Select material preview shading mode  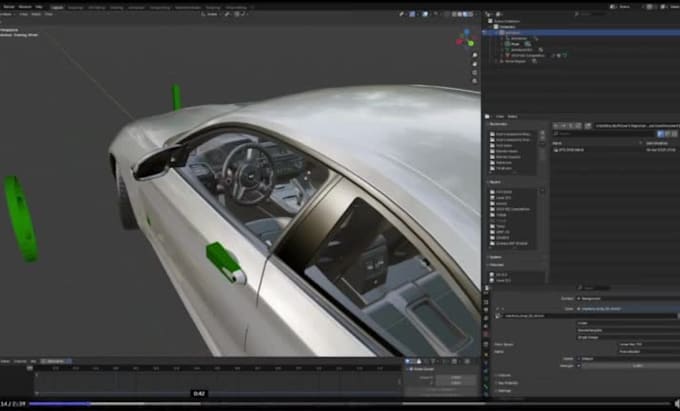[465, 14]
